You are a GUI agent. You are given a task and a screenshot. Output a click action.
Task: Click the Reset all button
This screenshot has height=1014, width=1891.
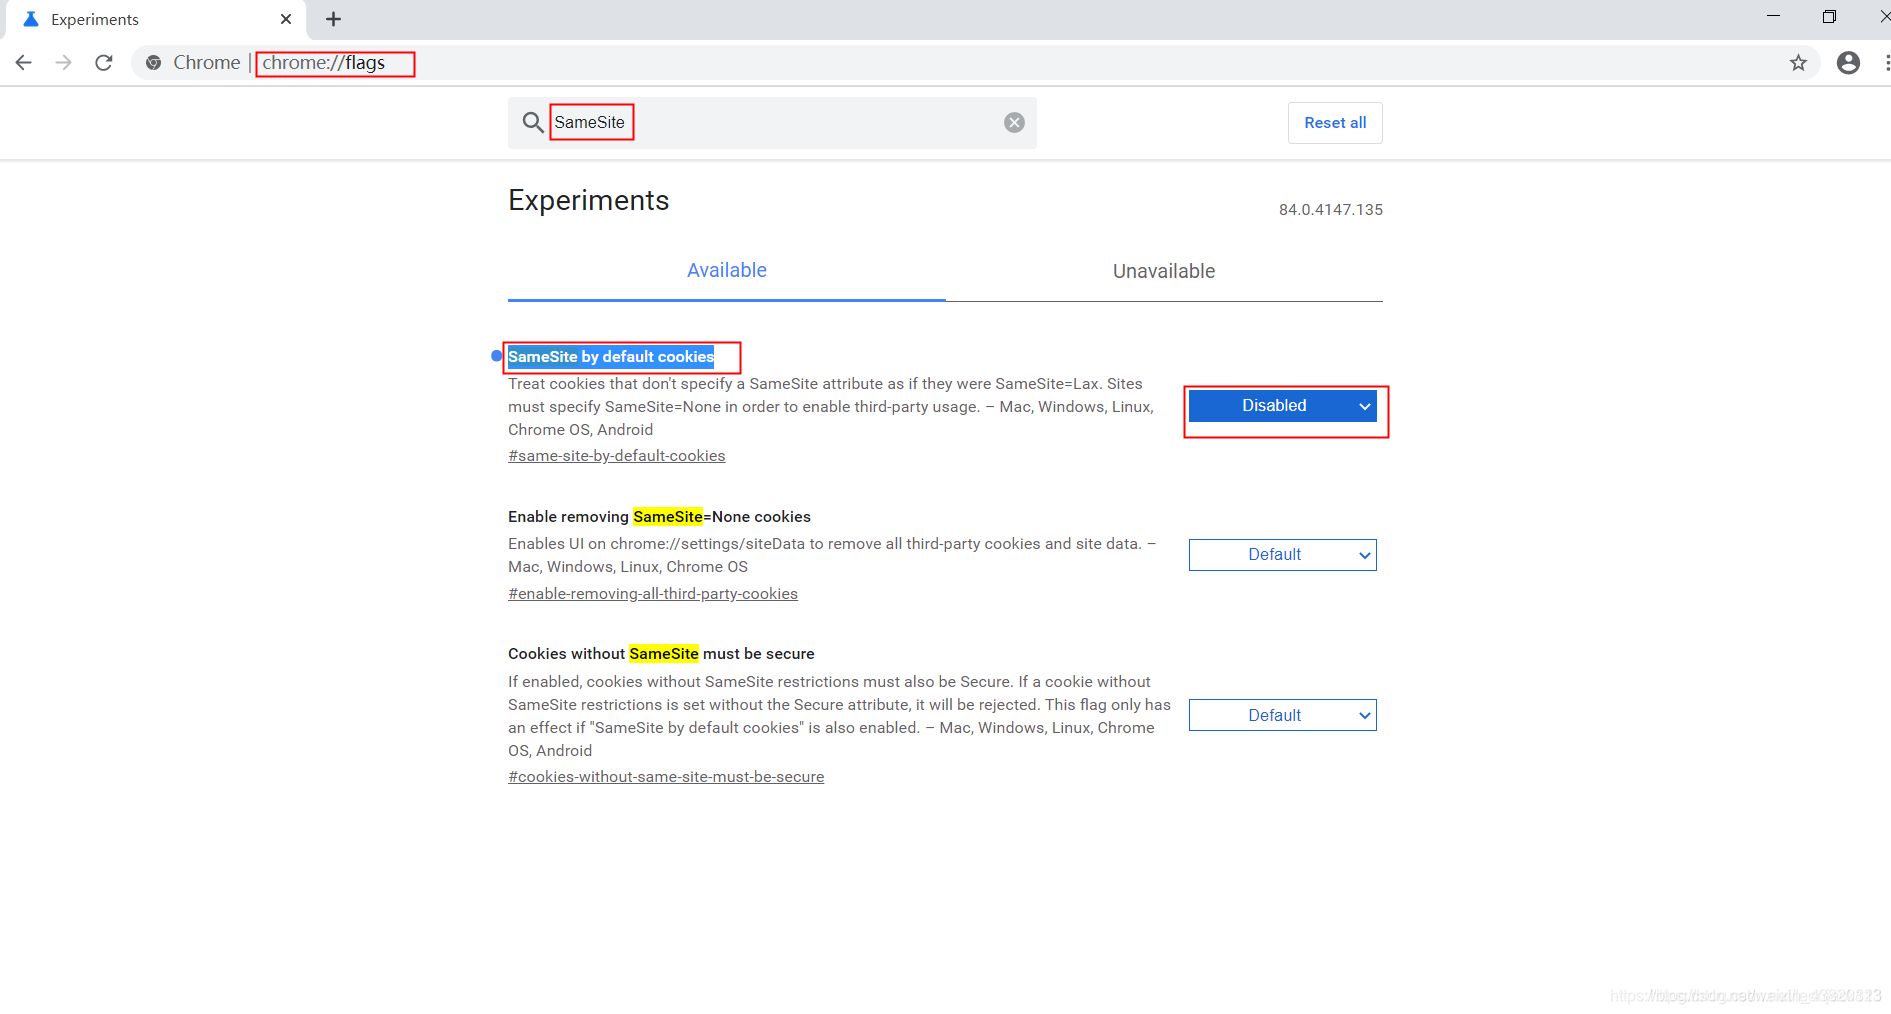coord(1335,123)
